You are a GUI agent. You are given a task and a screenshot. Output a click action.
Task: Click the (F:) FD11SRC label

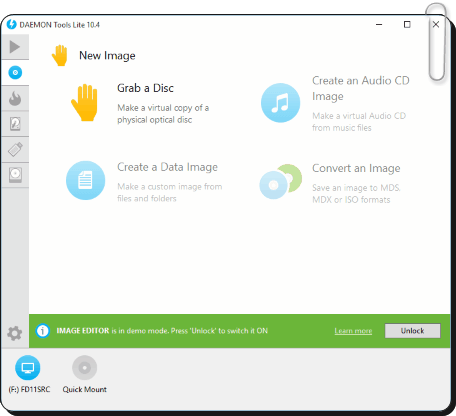pyautogui.click(x=29, y=389)
